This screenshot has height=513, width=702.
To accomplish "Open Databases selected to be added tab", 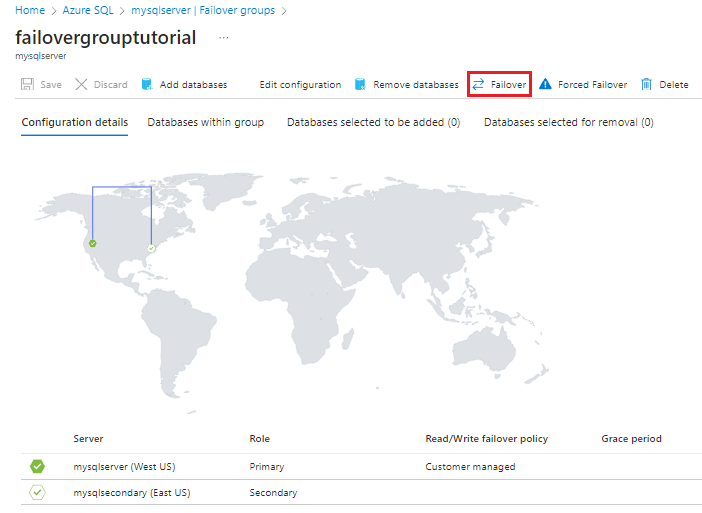I will point(373,123).
